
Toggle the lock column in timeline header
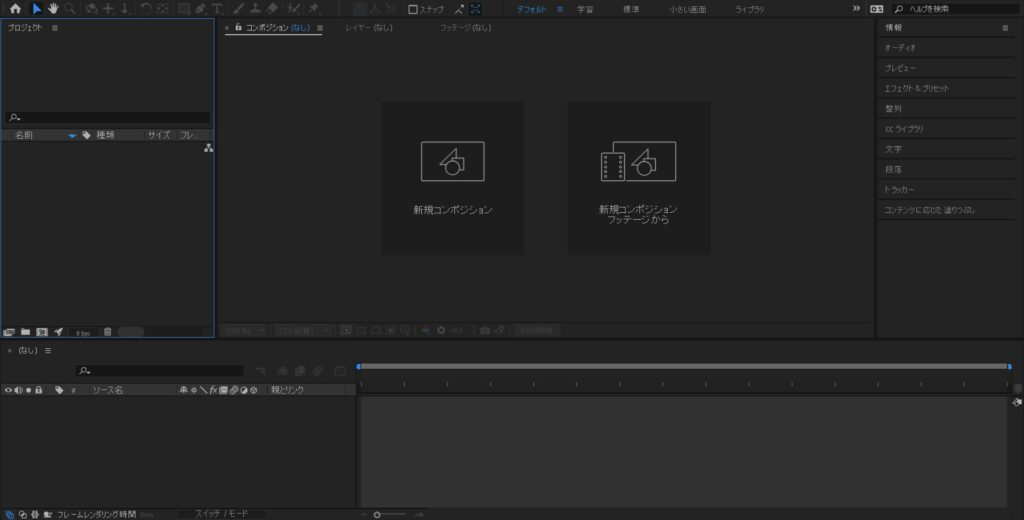[x=38, y=389]
